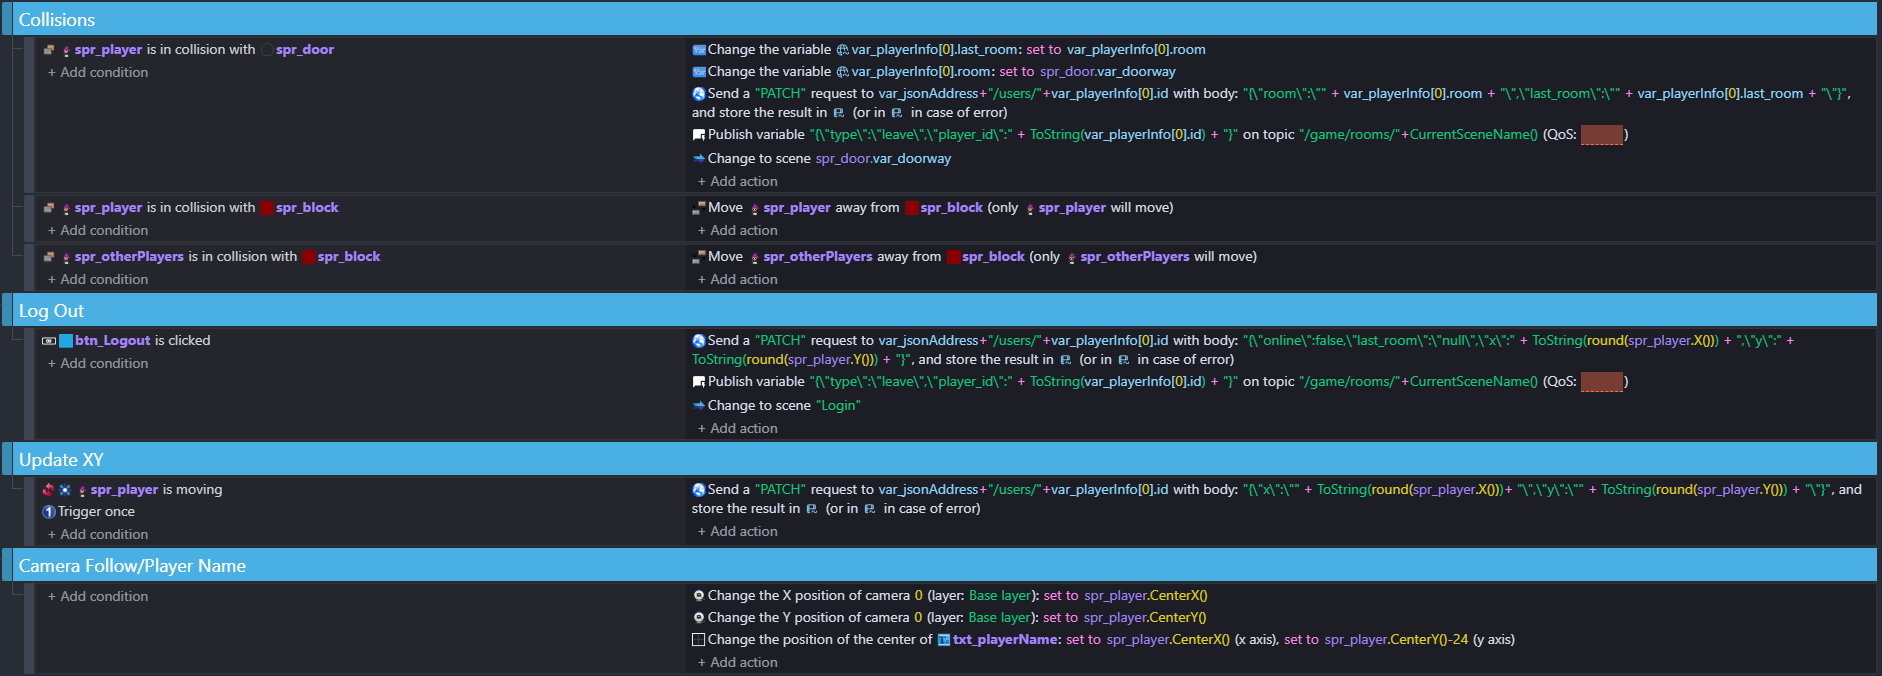The image size is (1882, 676).
Task: Add action below txt_playerName position action
Action: pos(738,663)
